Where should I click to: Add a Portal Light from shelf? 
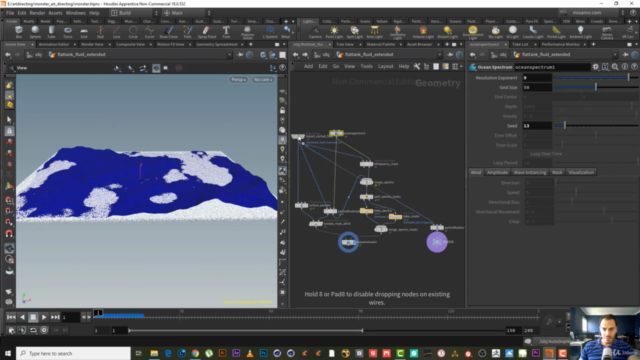556,32
